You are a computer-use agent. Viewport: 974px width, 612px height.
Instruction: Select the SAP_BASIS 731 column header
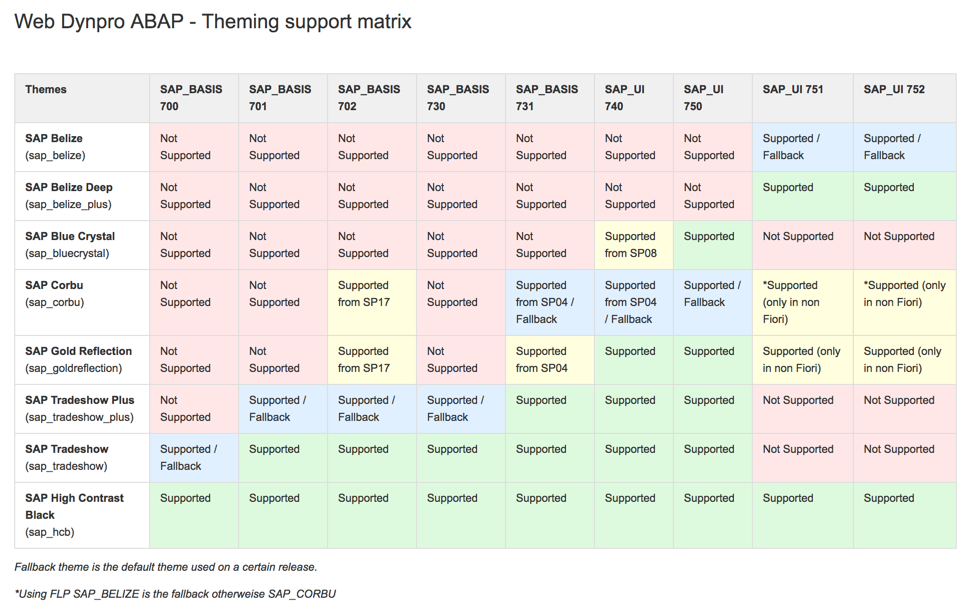pos(547,98)
